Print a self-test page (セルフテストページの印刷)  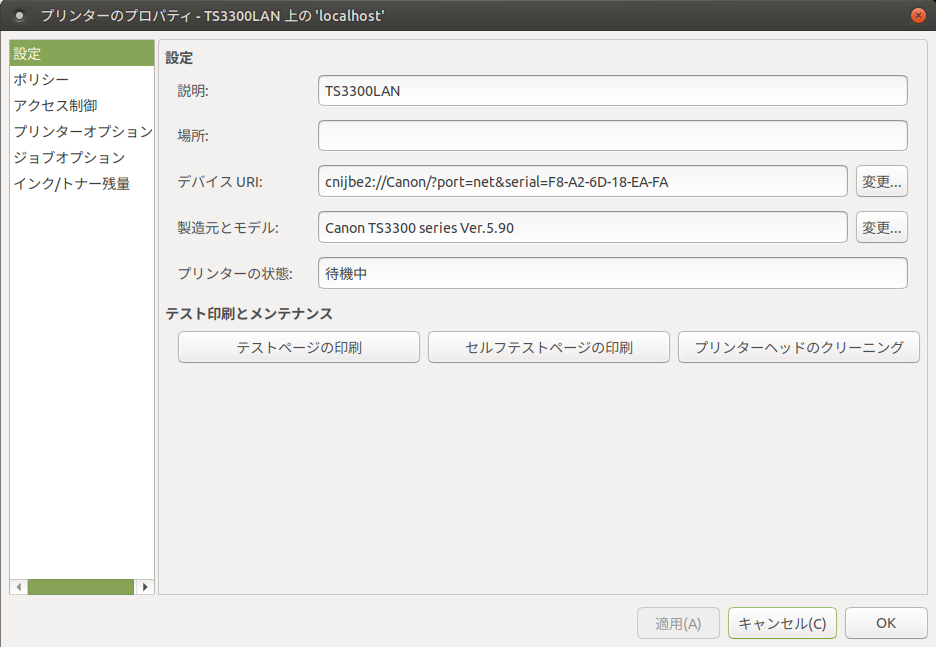coord(548,347)
